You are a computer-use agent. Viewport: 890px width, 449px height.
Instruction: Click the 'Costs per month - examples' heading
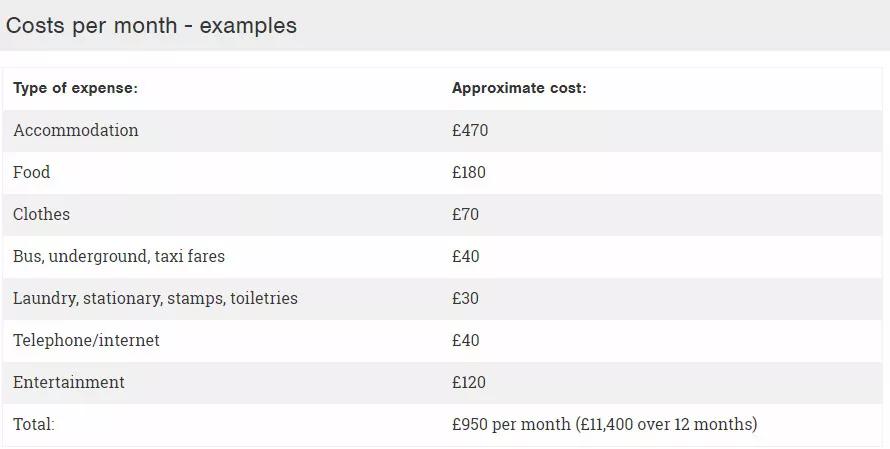(x=151, y=26)
